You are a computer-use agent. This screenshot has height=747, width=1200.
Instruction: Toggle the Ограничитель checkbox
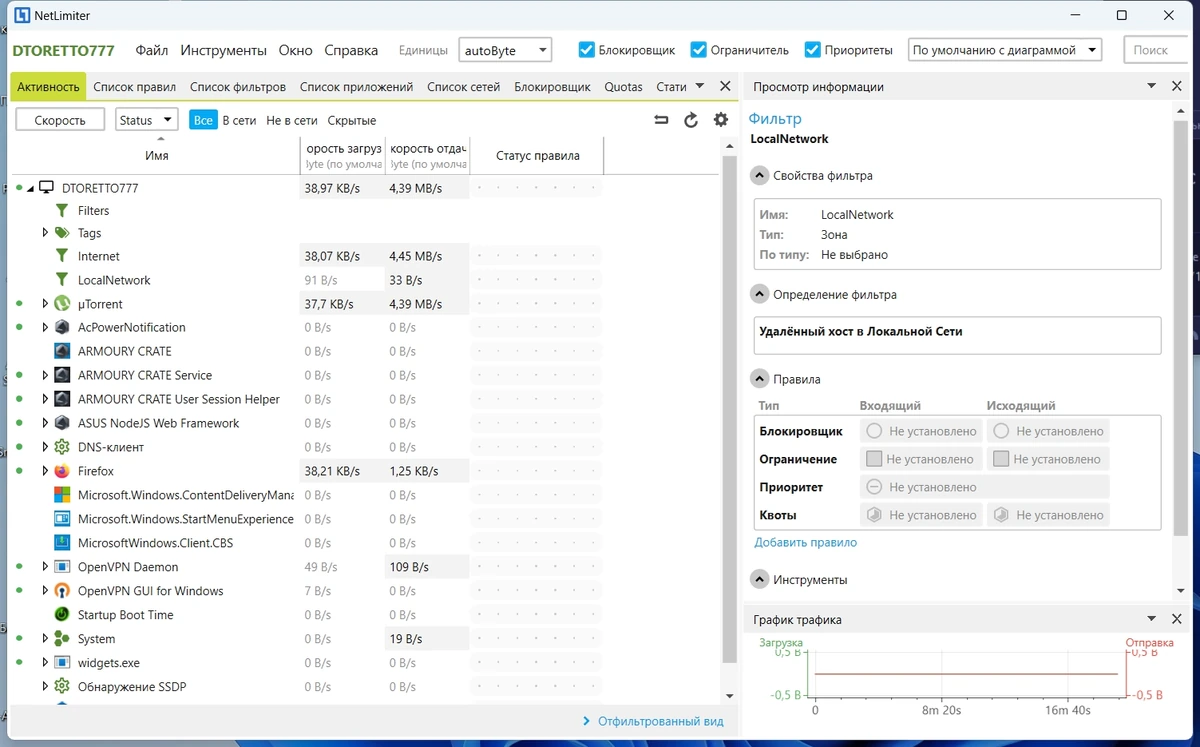coord(700,49)
